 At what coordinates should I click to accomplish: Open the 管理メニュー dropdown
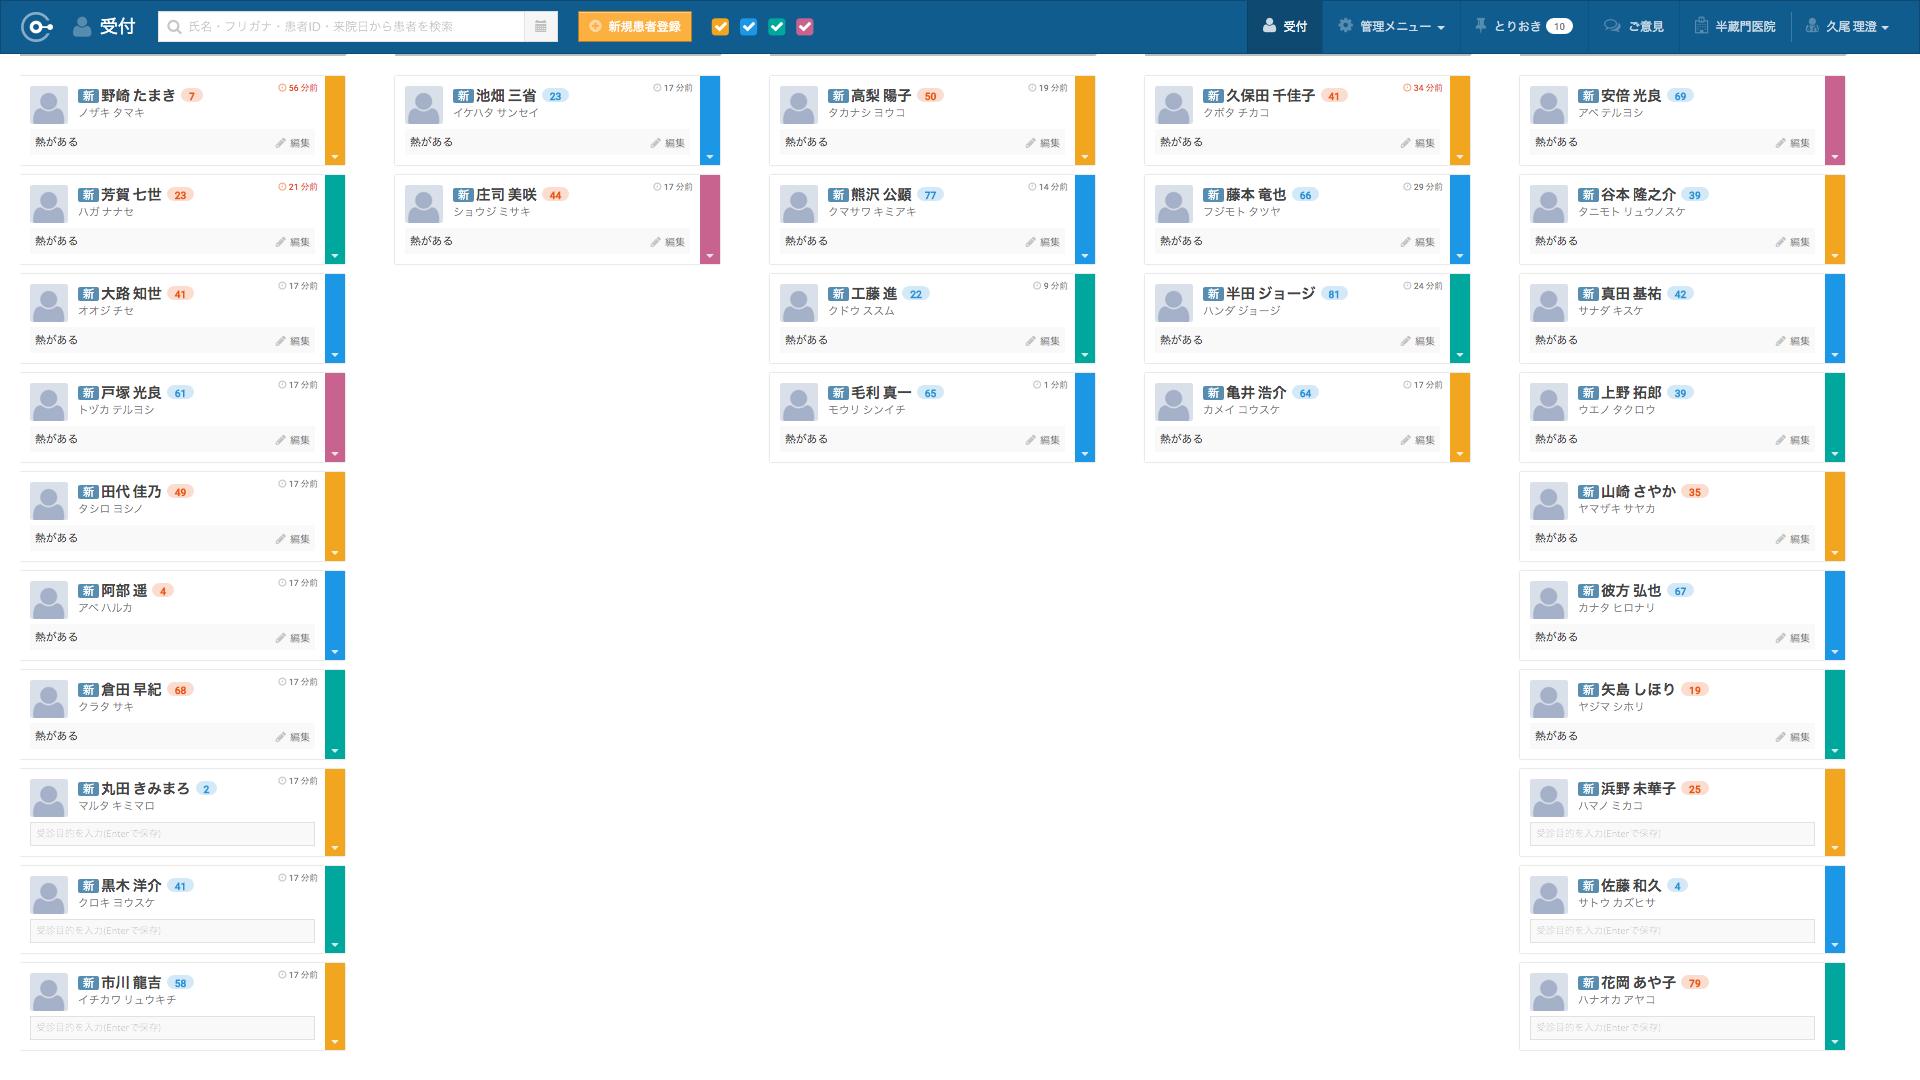coord(1391,27)
